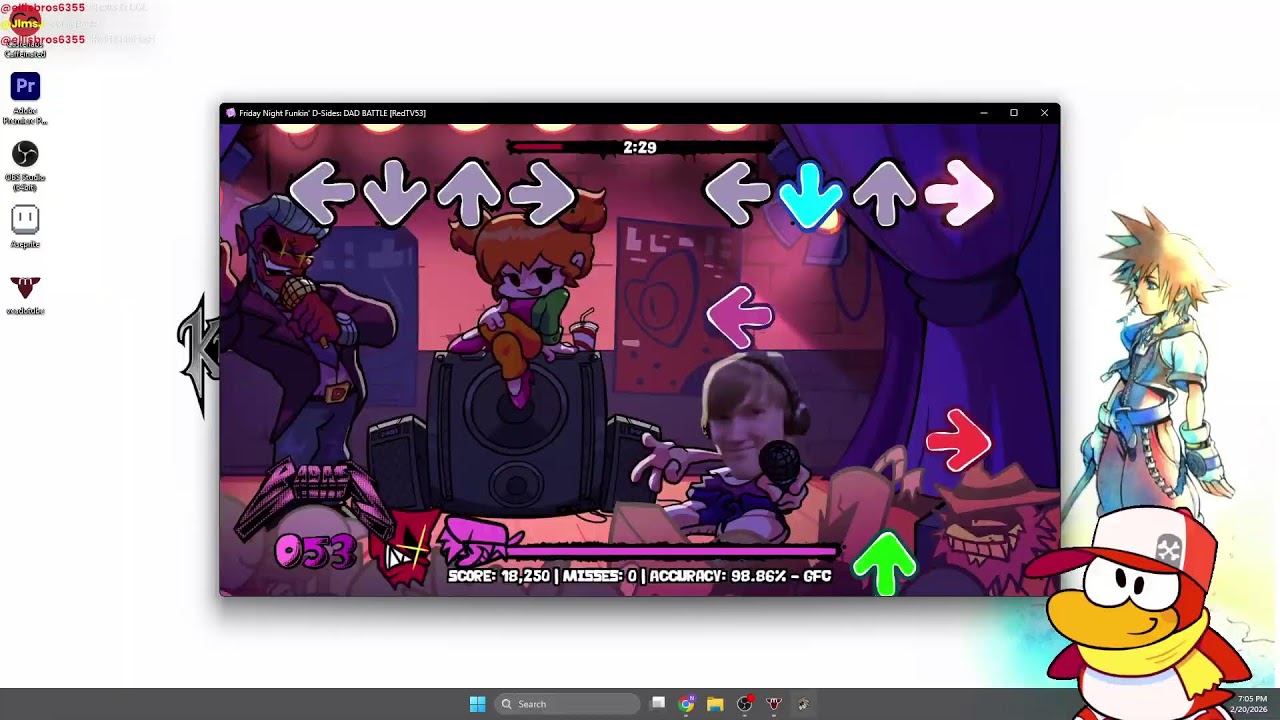Screen dimensions: 1280x720
Task: Open Adobe Premiere Pro desktop shortcut
Action: [25, 98]
